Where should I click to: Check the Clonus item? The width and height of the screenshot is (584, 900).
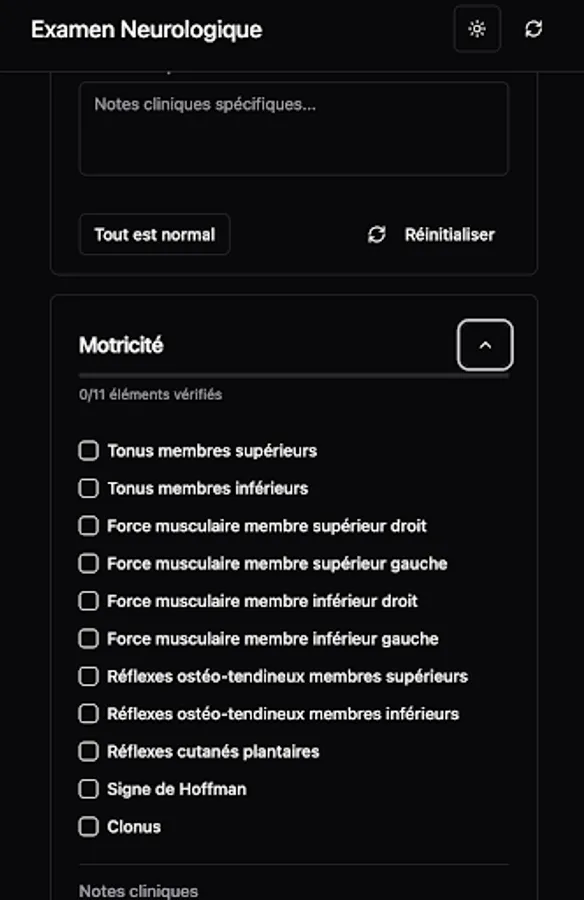(x=87, y=827)
